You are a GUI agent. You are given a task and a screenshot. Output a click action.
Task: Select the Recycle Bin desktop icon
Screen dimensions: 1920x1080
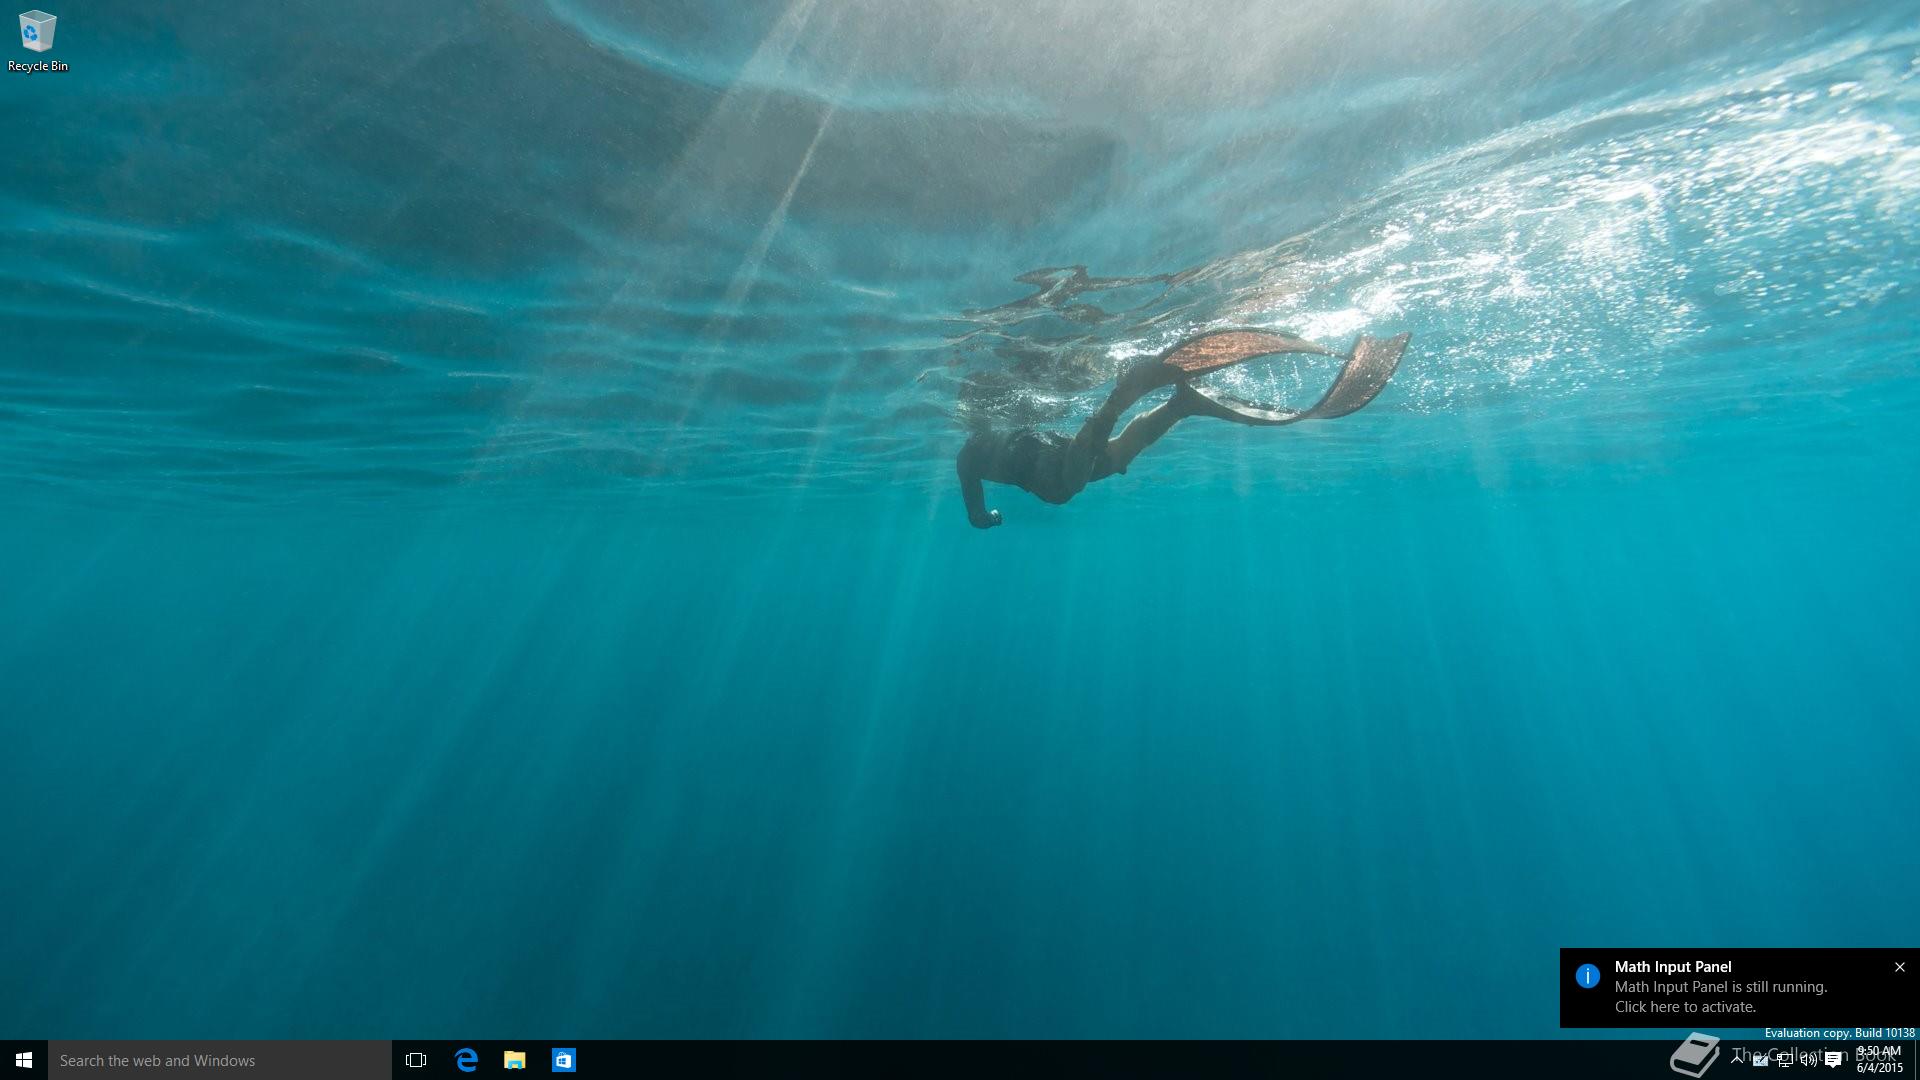pyautogui.click(x=38, y=41)
